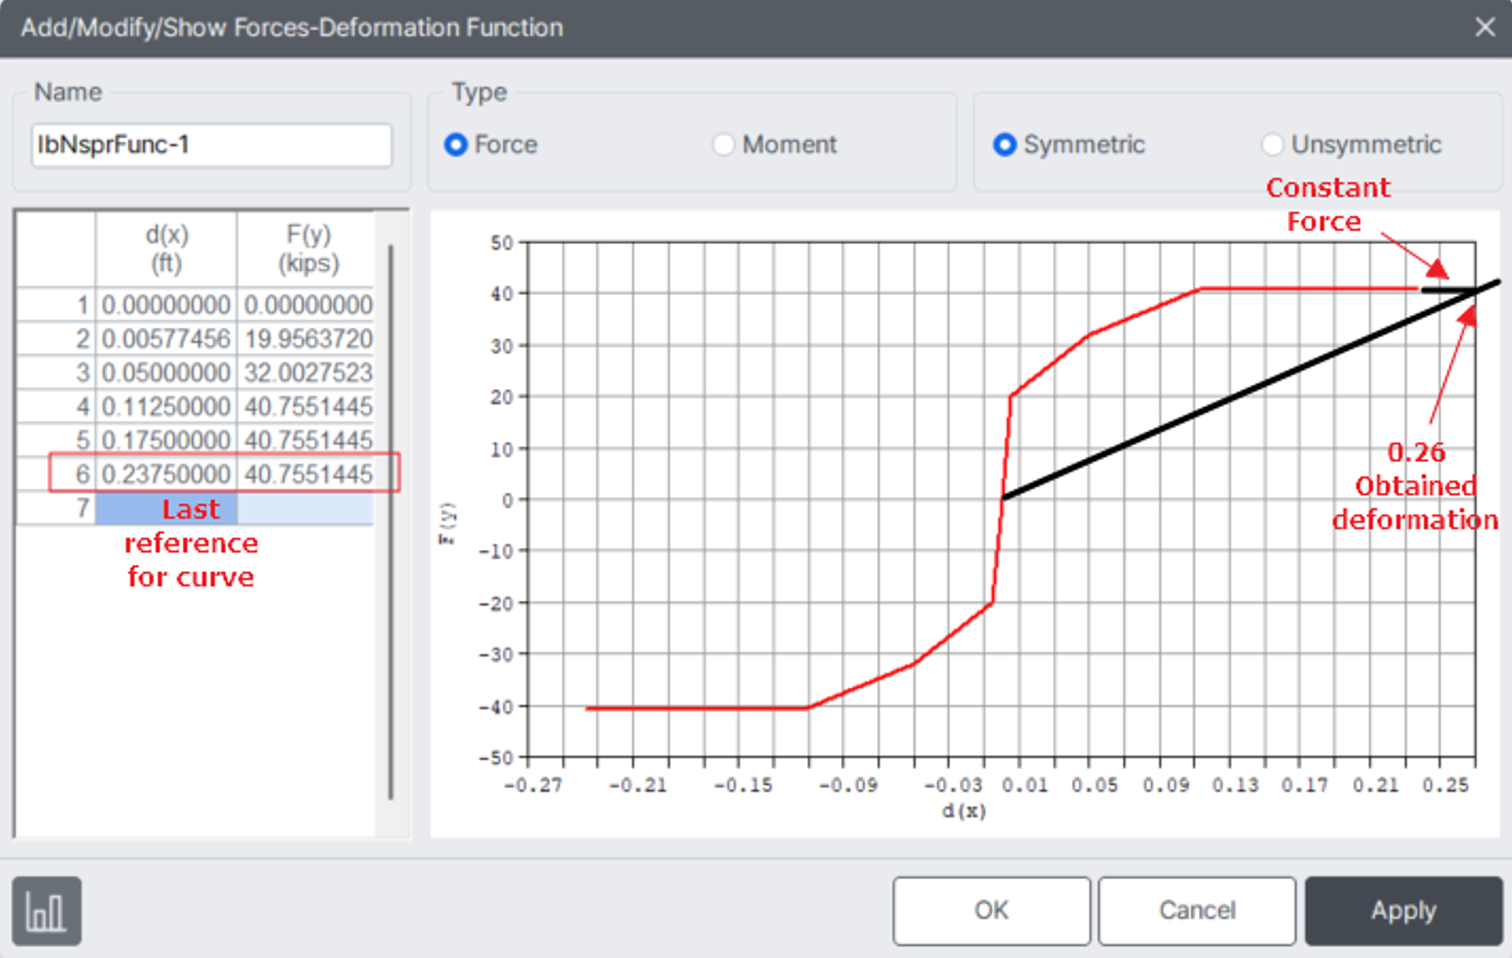
Task: Click the bar chart plot icon
Action: click(x=46, y=910)
